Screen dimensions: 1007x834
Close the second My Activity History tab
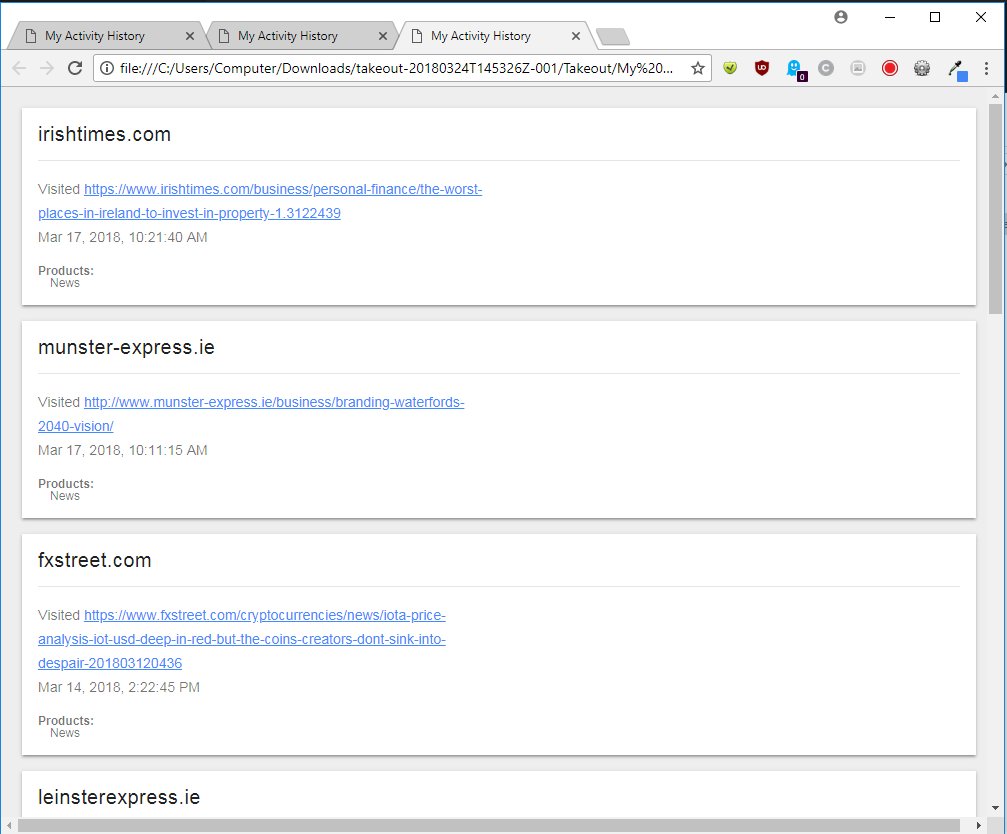pyautogui.click(x=383, y=36)
